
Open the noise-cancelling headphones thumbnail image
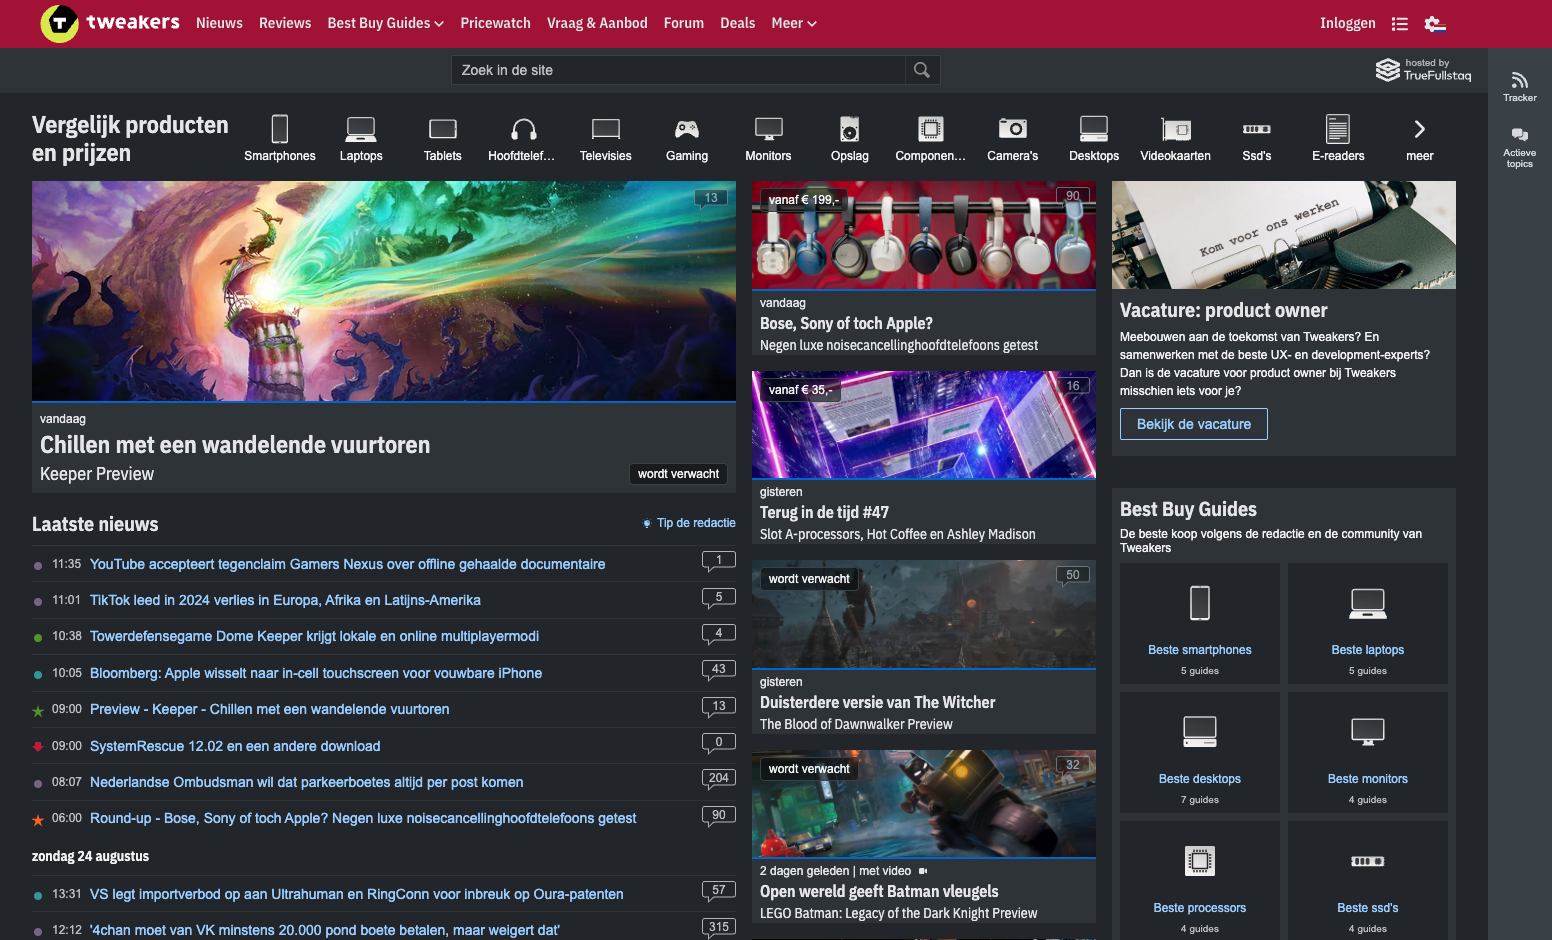click(x=924, y=235)
